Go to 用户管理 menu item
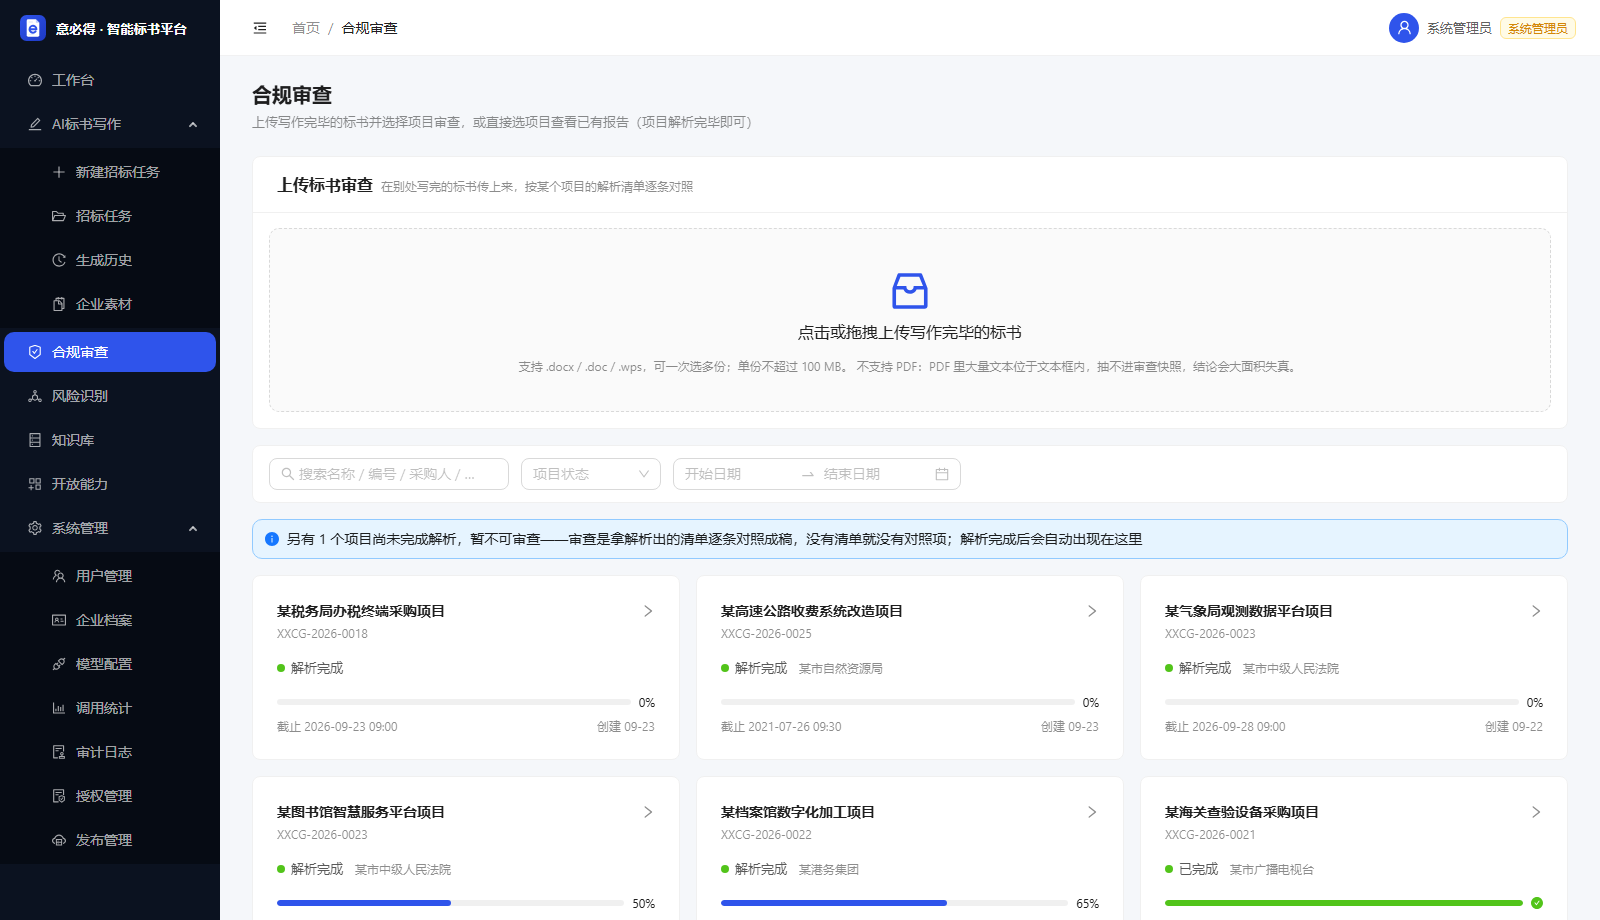The height and width of the screenshot is (920, 1600). click(110, 576)
